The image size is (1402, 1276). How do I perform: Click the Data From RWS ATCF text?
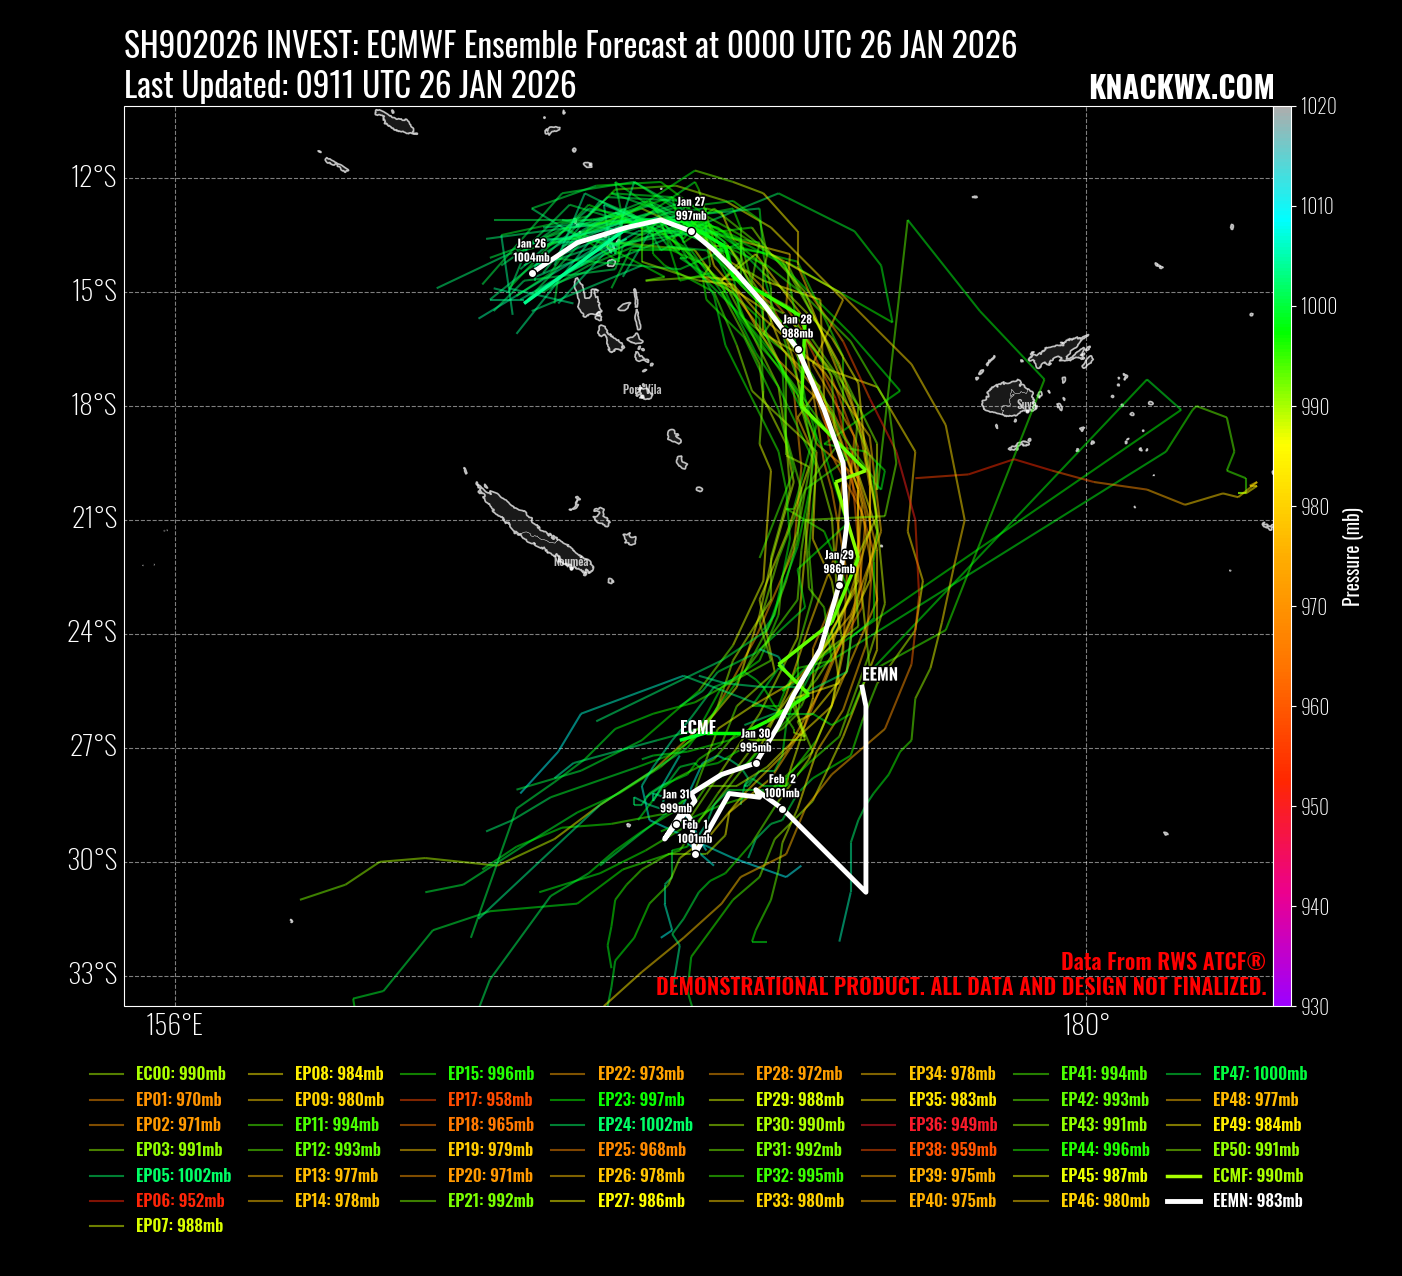point(1162,962)
